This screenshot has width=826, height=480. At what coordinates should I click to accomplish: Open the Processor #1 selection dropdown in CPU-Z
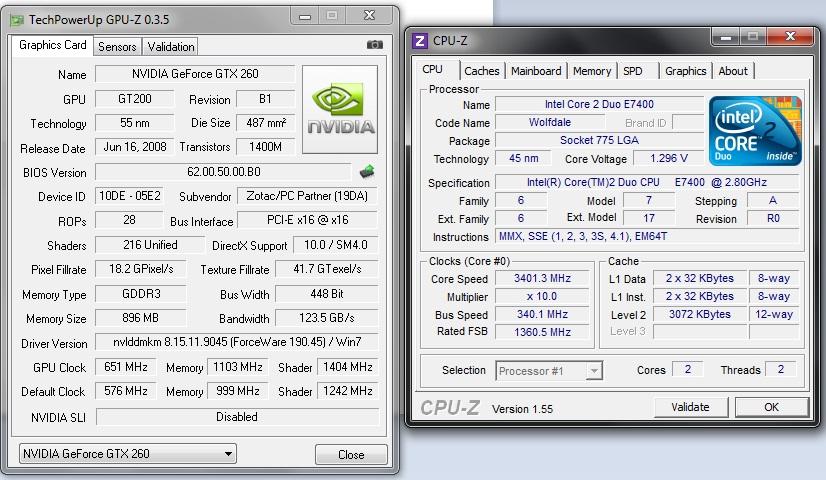point(549,371)
